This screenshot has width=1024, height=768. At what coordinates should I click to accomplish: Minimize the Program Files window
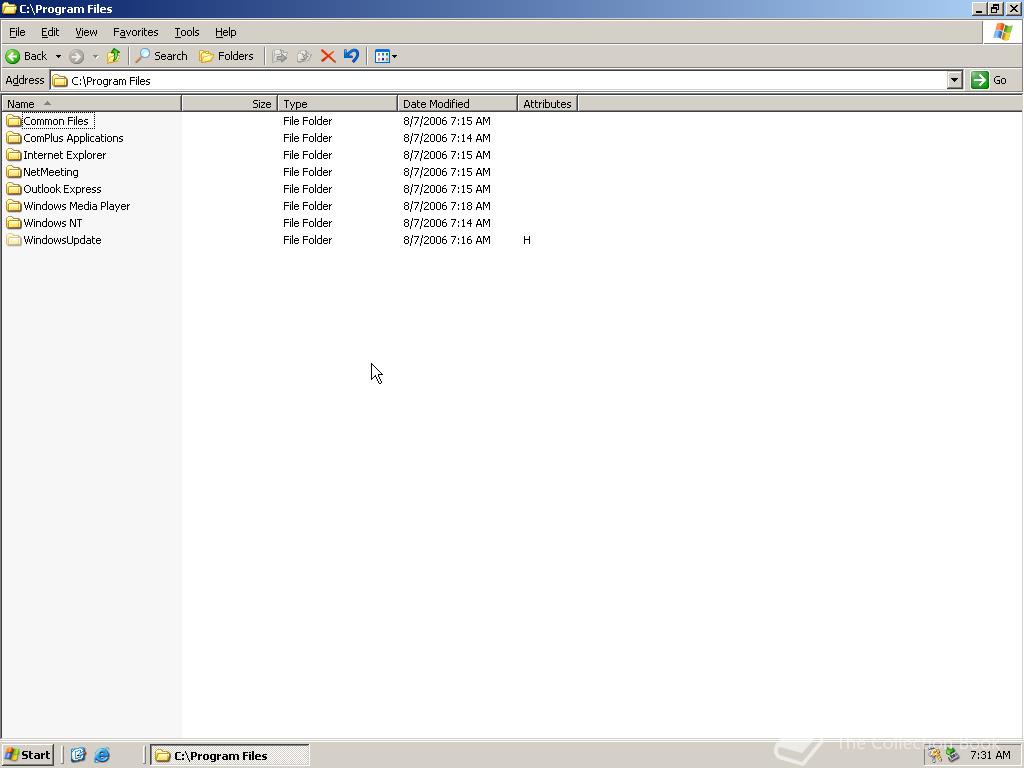978,8
